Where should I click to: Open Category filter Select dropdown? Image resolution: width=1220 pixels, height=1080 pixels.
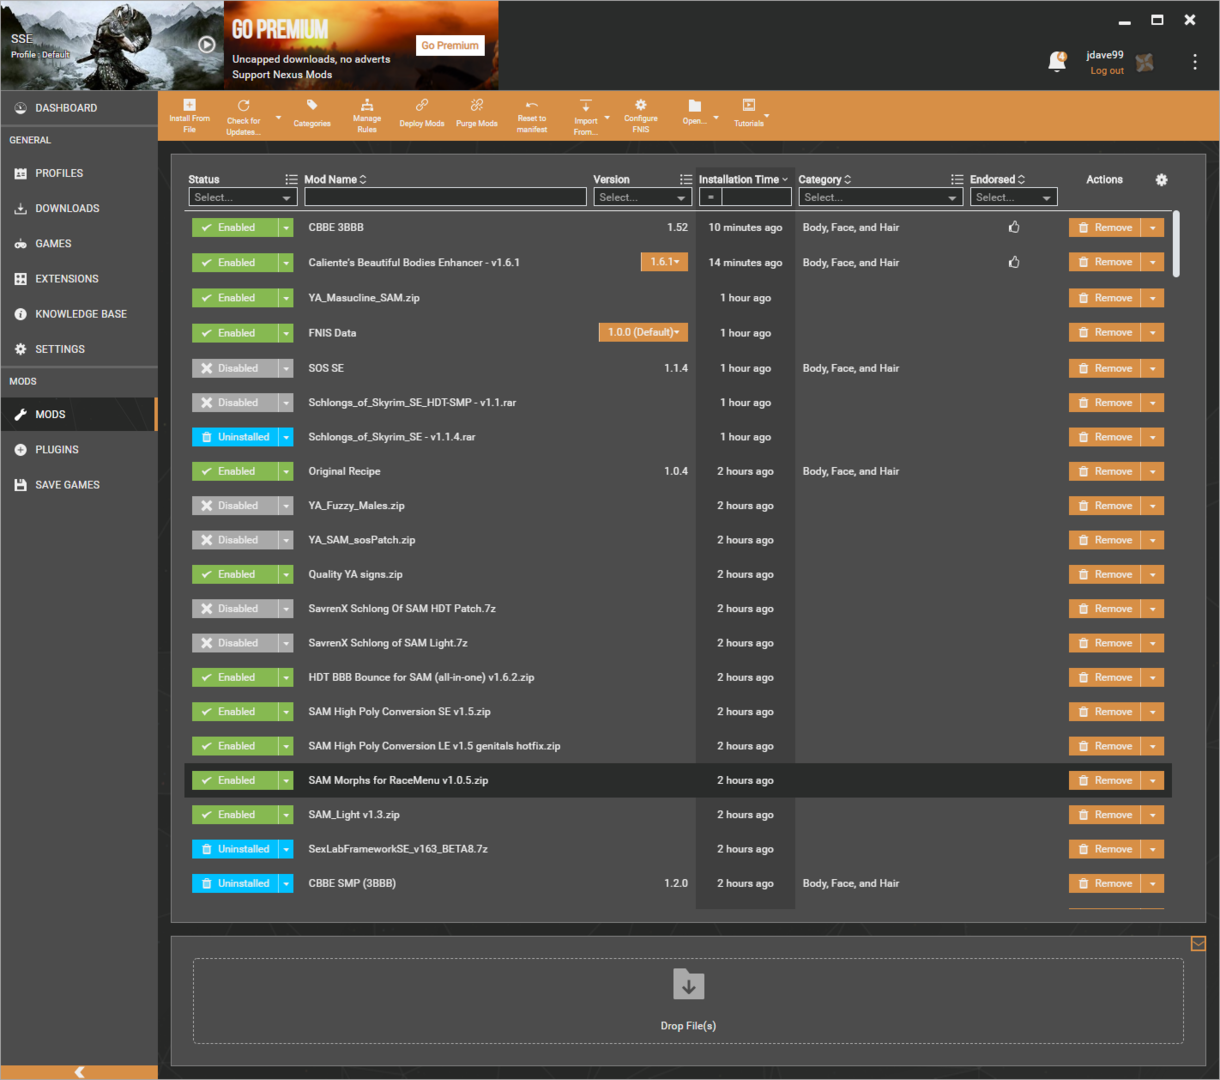click(881, 197)
